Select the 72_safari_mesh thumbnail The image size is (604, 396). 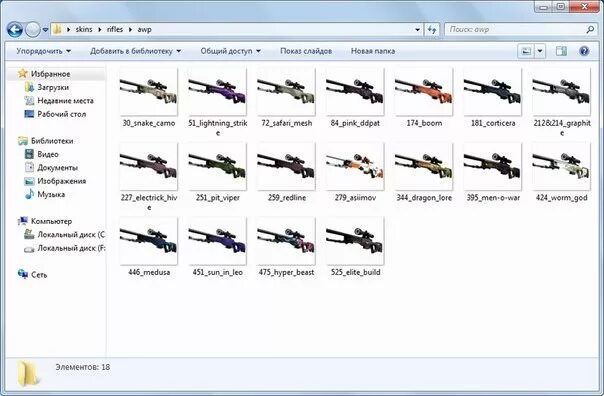coord(286,92)
